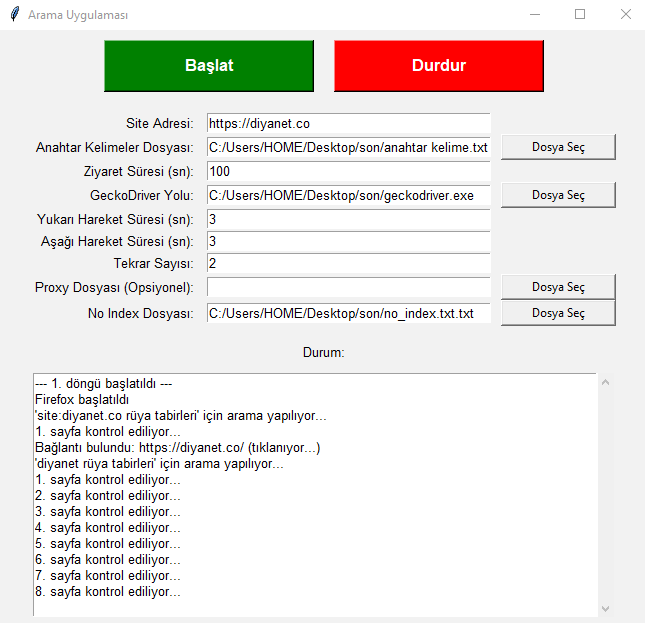Edit the Aşağı Hareket Süresi field
Screen dimensions: 645x623
coord(349,241)
